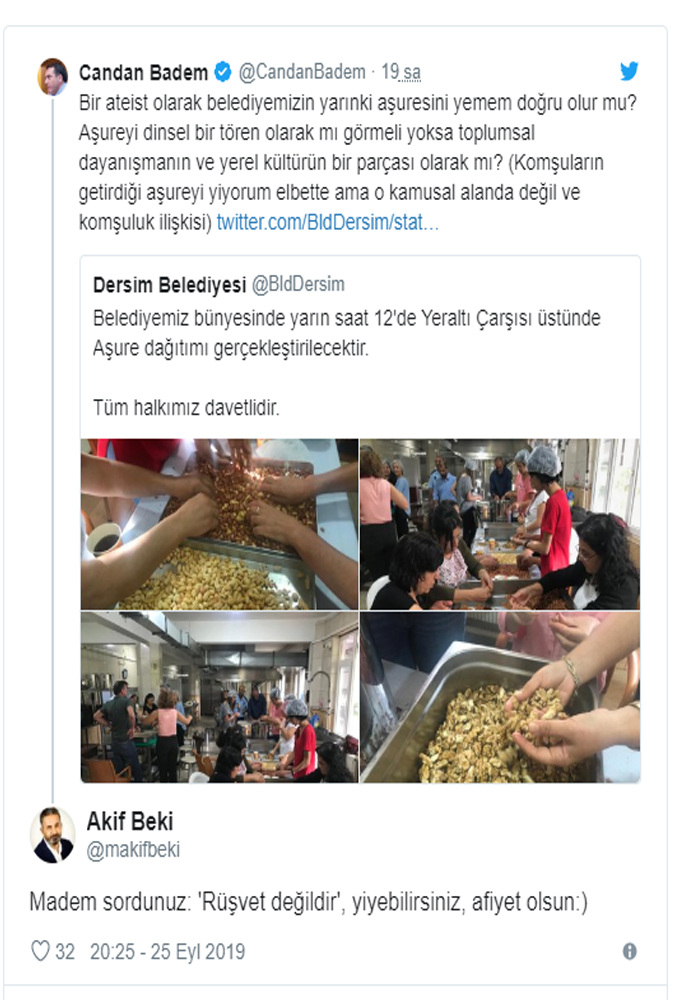View the photo of women in hairnets at table
Screen dimensions: 700x1000
(500, 524)
